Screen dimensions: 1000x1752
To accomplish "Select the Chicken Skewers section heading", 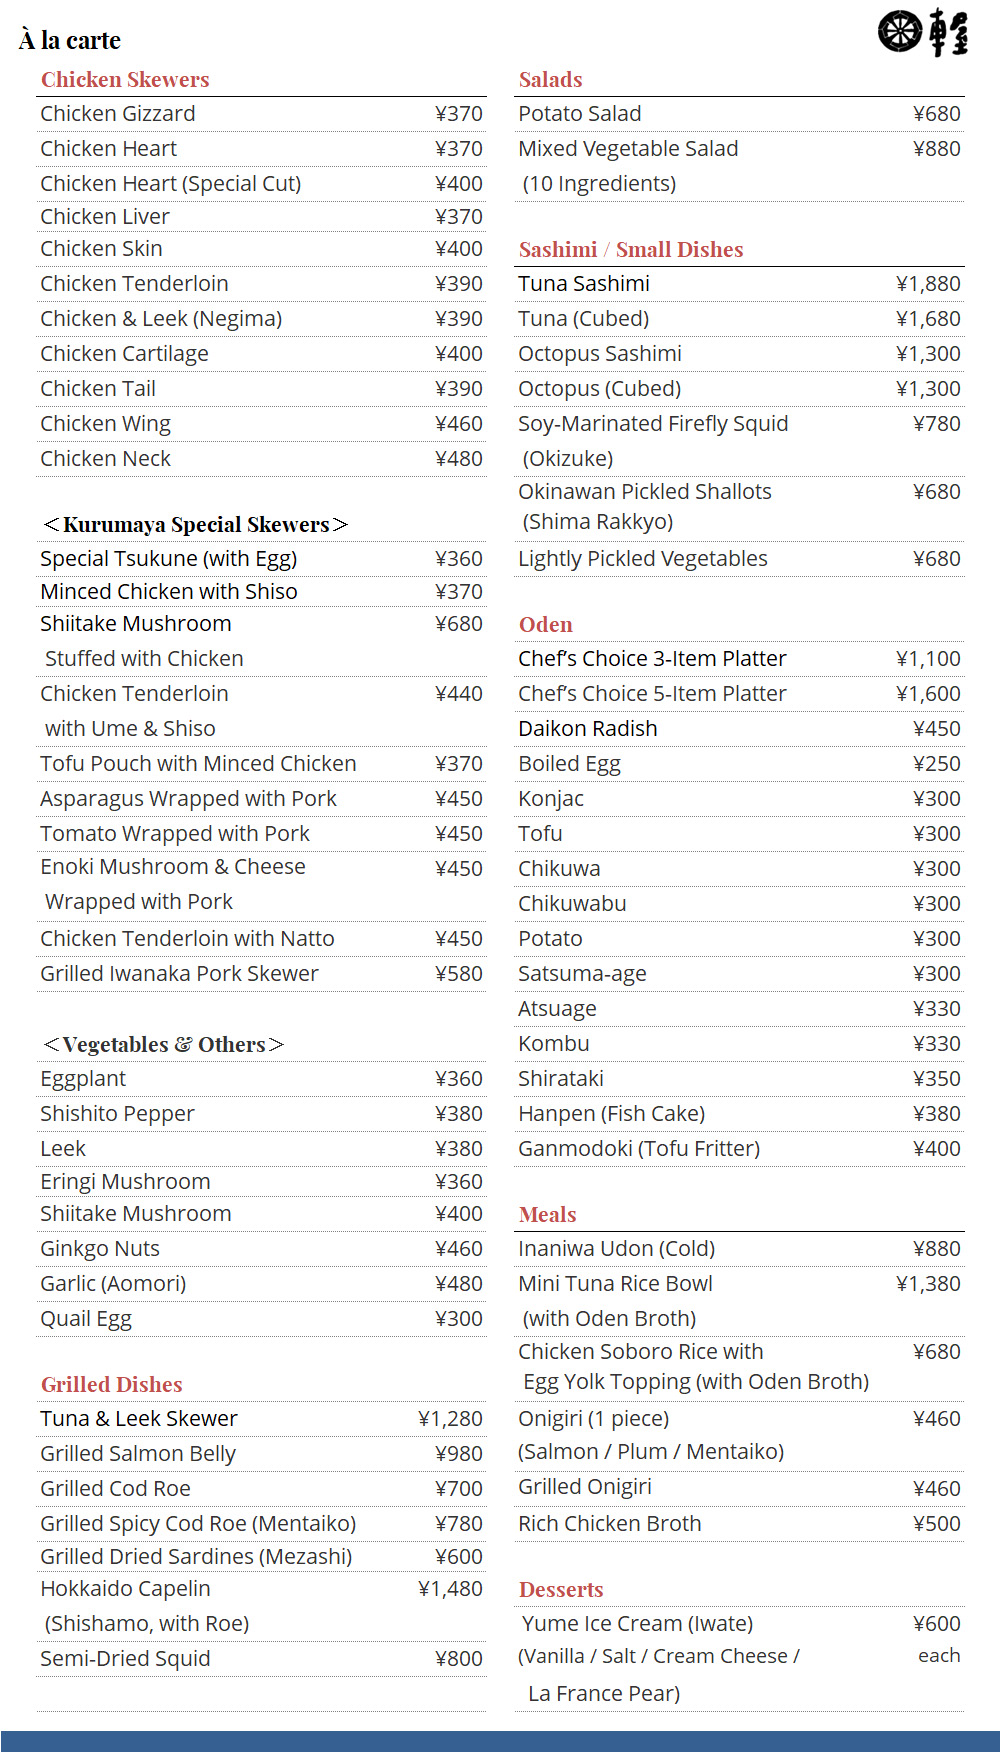I will [x=125, y=80].
